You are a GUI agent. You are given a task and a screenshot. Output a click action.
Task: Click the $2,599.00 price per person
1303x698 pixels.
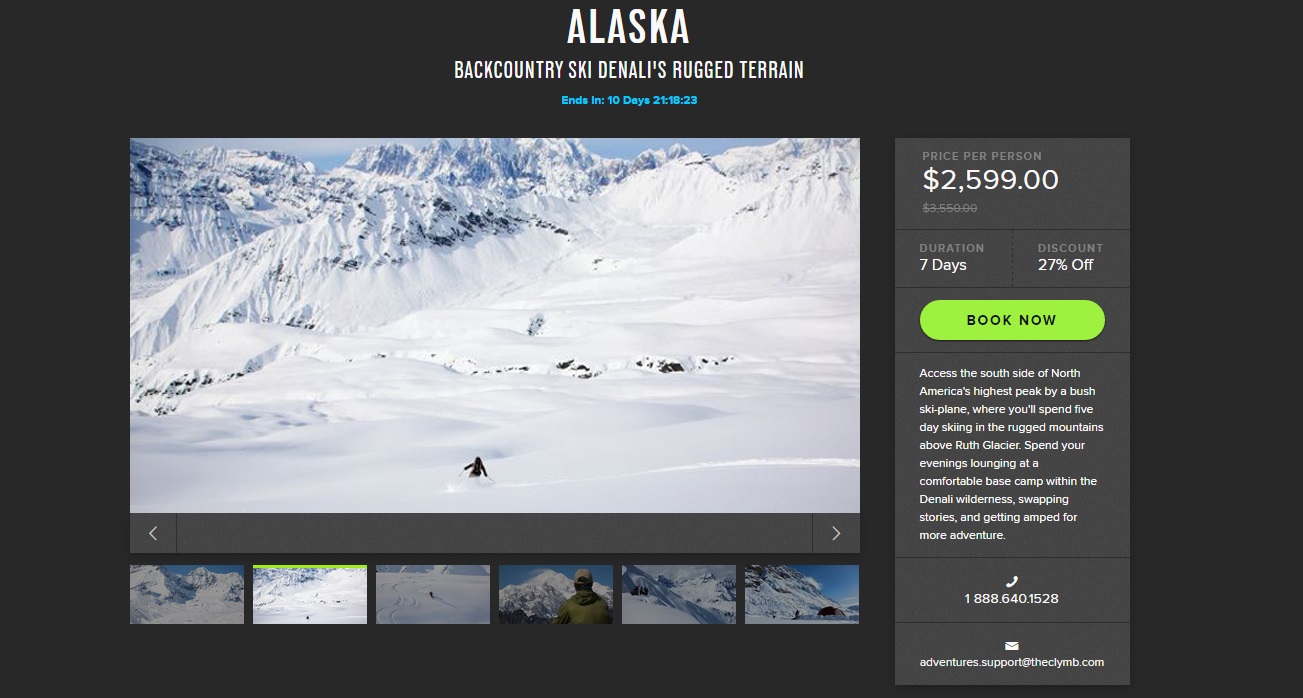click(990, 180)
